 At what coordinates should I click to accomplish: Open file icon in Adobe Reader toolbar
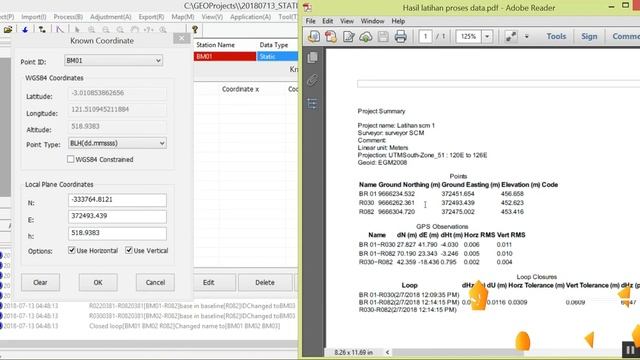click(313, 36)
